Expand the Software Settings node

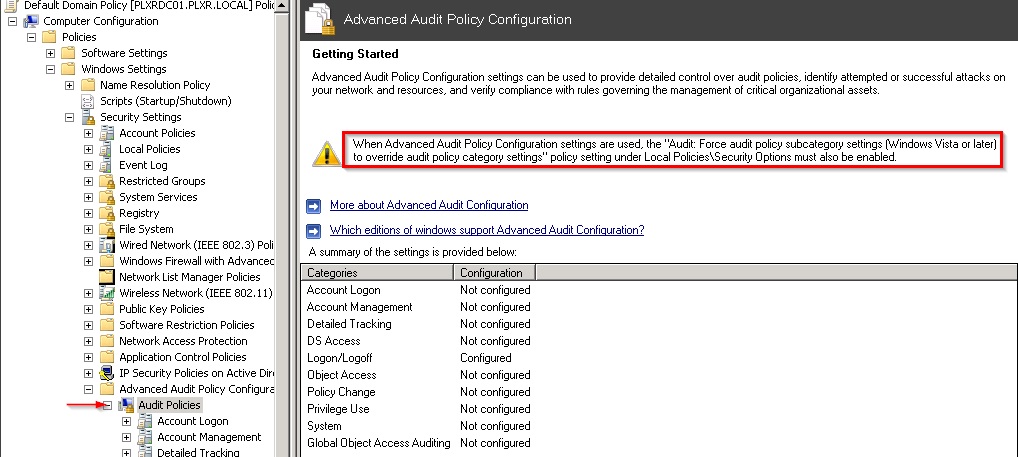pyautogui.click(x=50, y=53)
